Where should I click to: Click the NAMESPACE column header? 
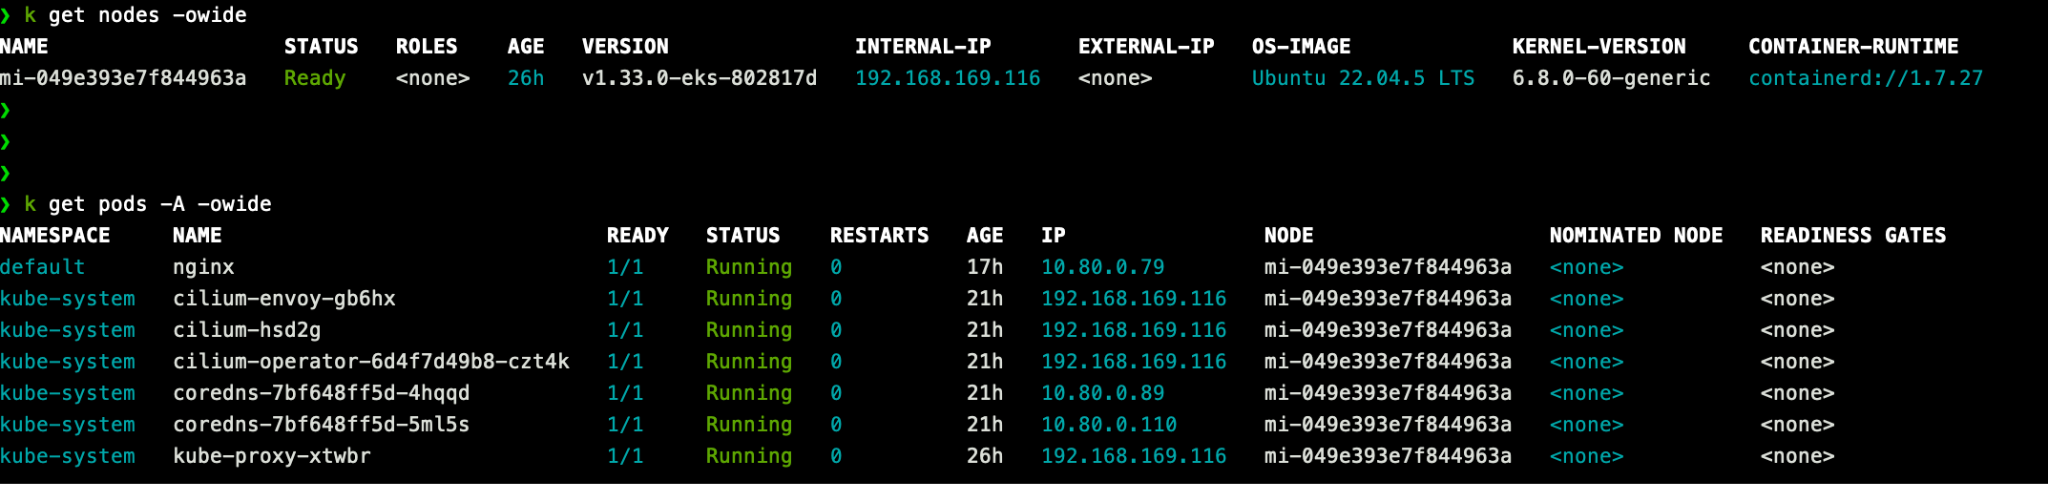click(x=55, y=235)
